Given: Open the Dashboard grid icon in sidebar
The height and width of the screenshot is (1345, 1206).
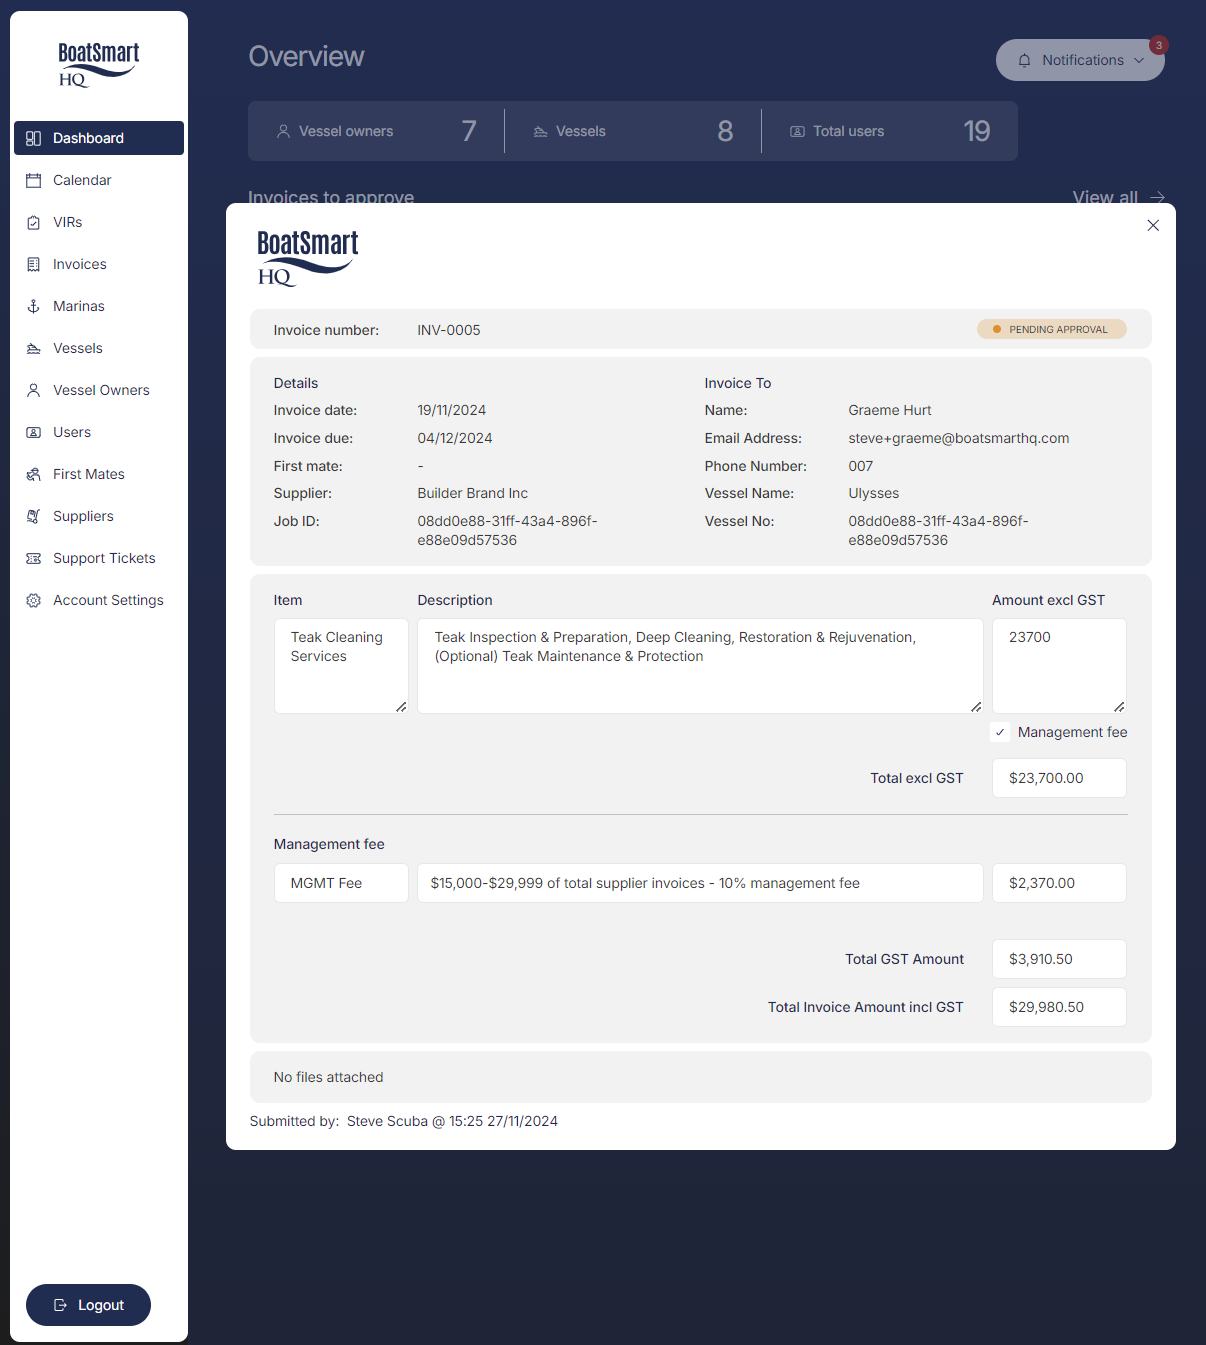Looking at the screenshot, I should [x=33, y=138].
